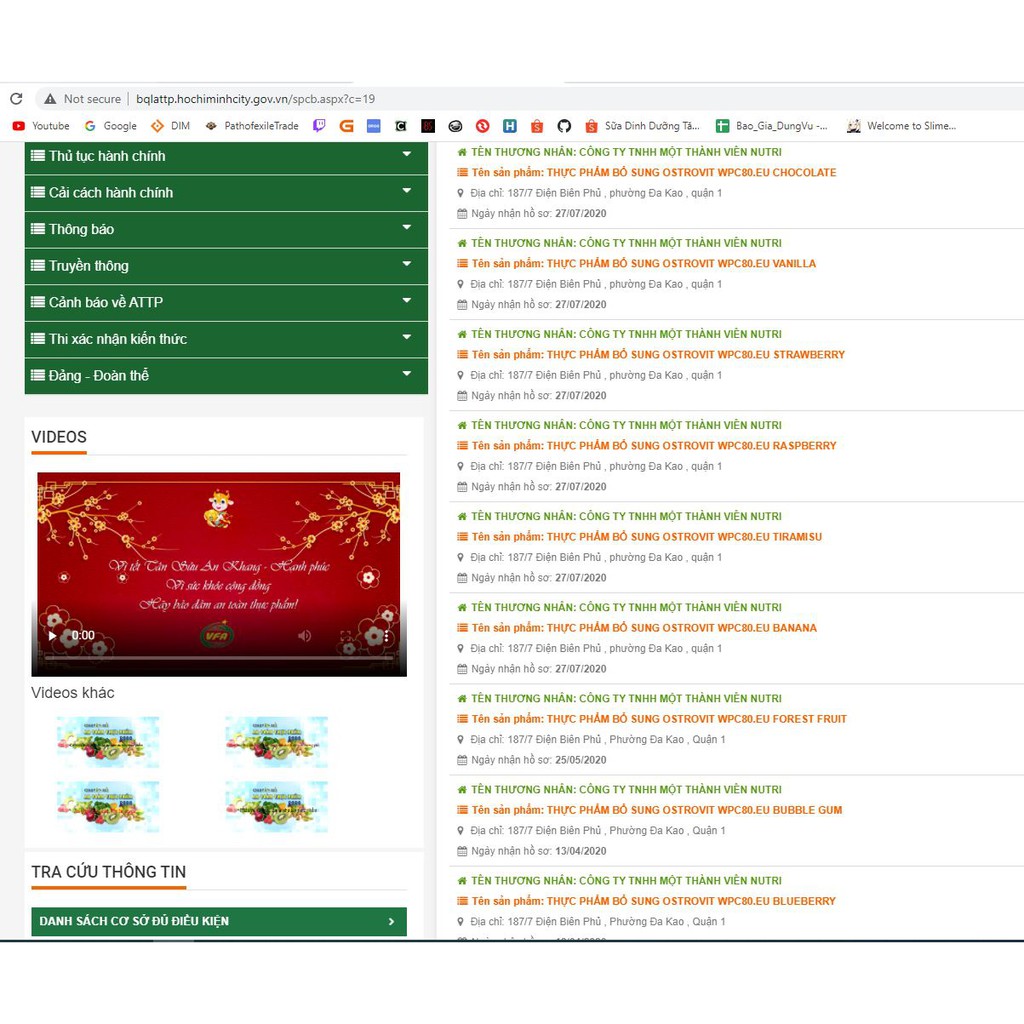Expand the Cảnh báo về ATTP arrow
This screenshot has height=1024, width=1024.
coord(407,300)
